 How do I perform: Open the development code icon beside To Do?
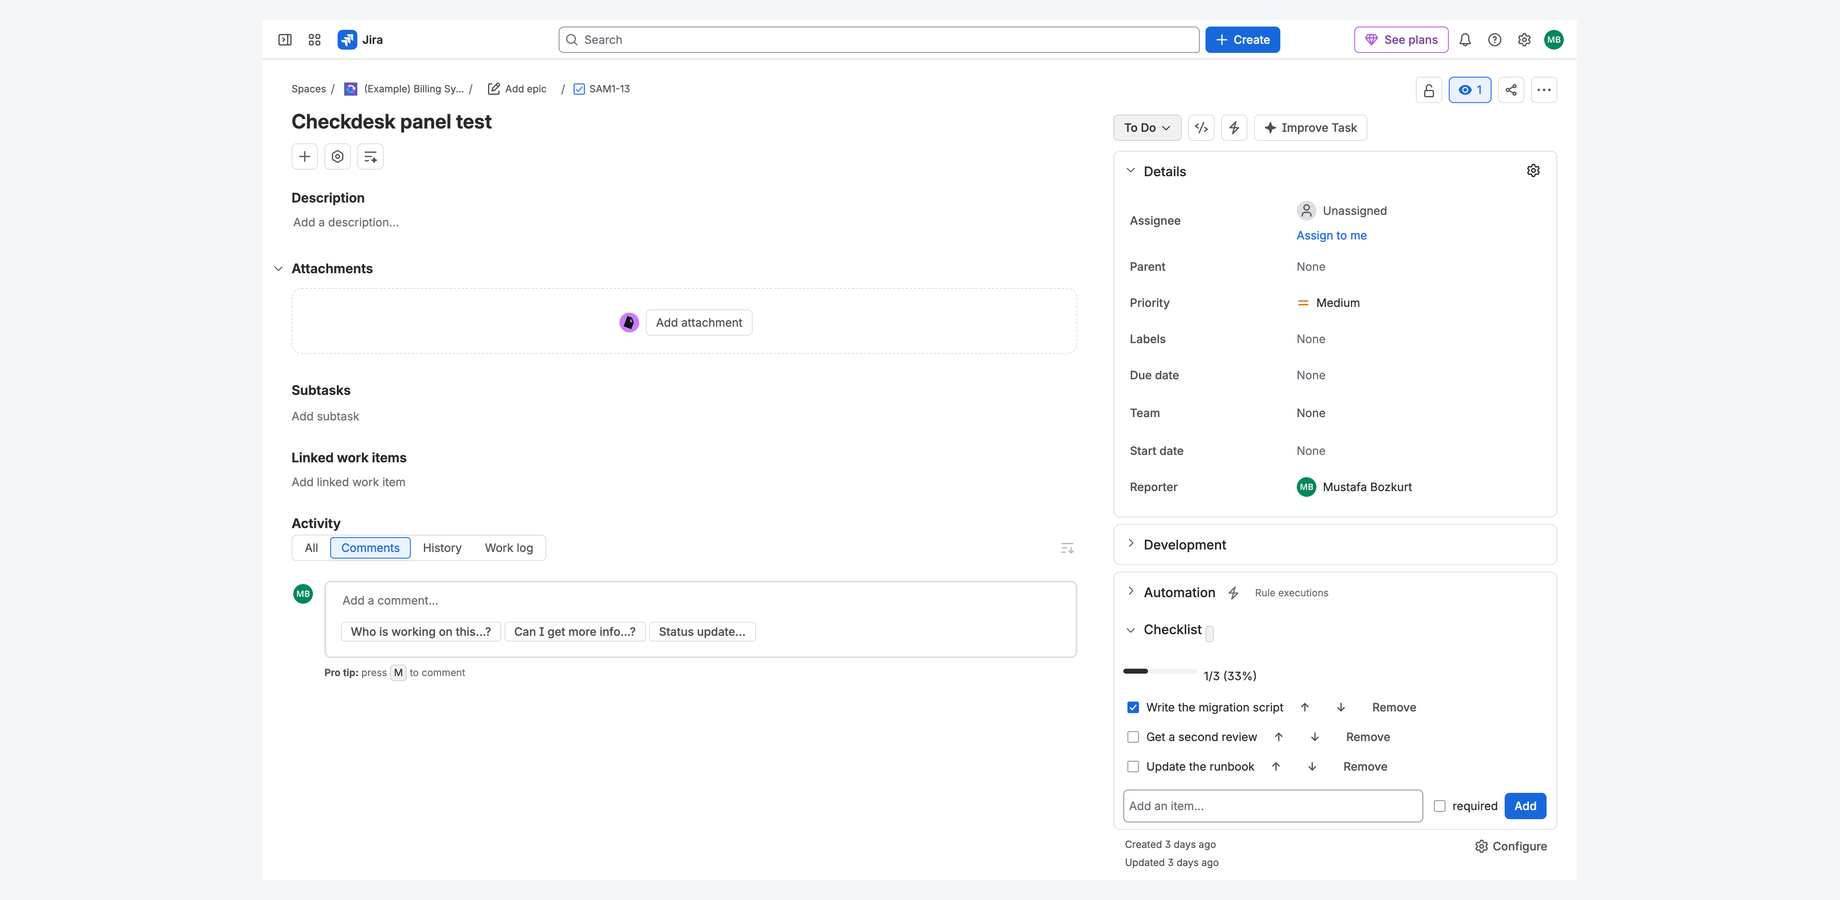click(x=1201, y=128)
